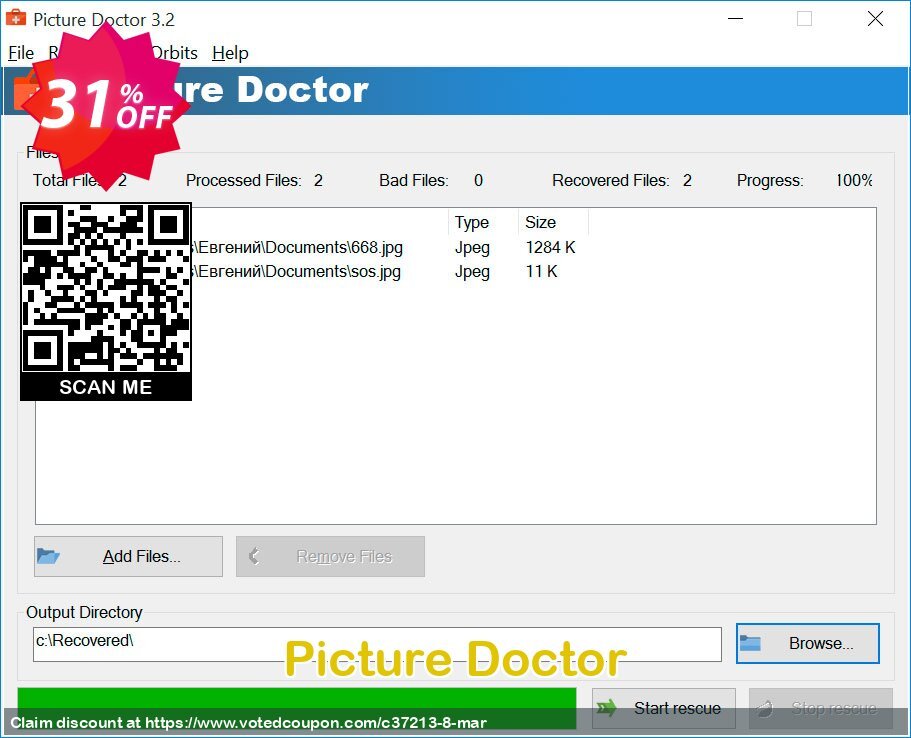Click the folder icon on Add Files
This screenshot has width=911, height=738.
coord(48,556)
